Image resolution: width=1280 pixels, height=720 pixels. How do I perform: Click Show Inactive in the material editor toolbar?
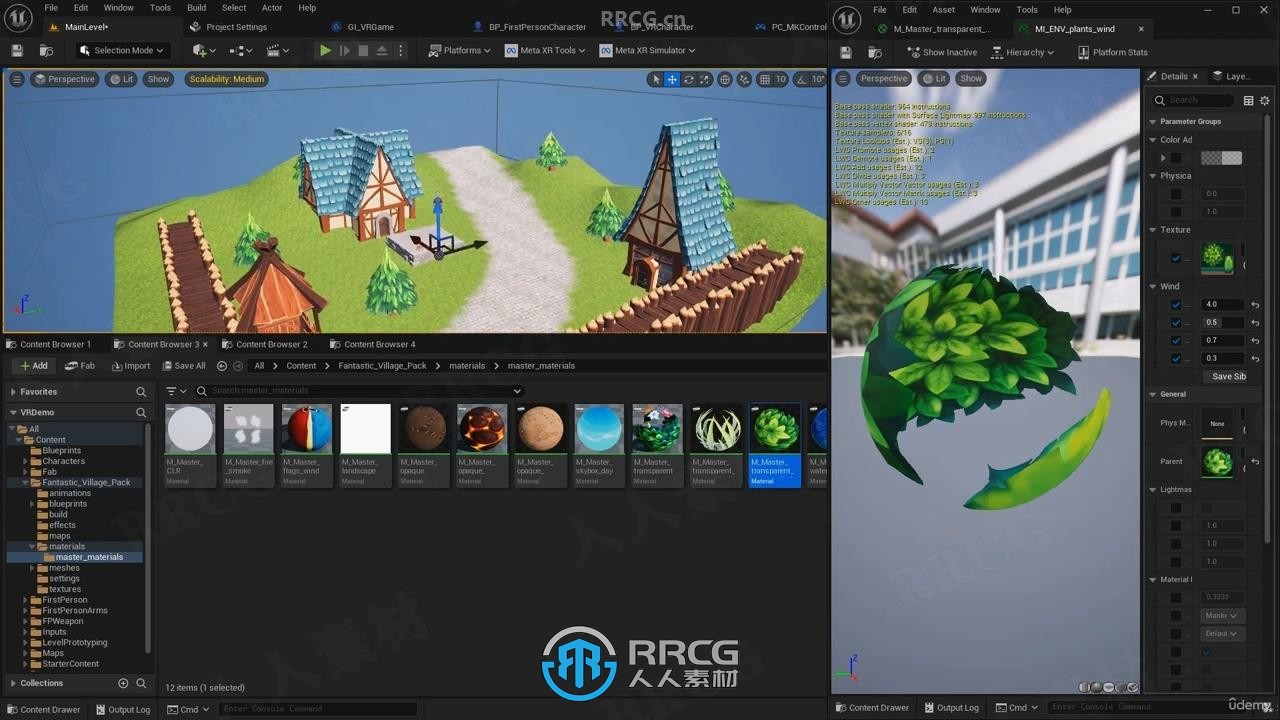click(x=941, y=52)
